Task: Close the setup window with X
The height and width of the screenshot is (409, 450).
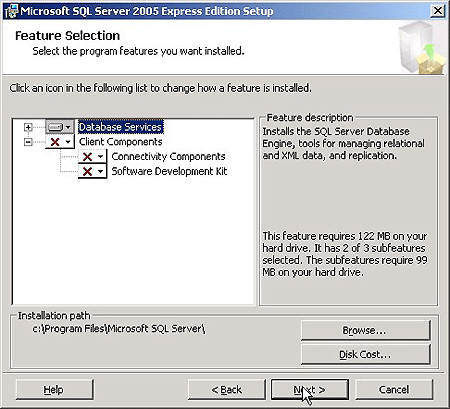Action: [437, 11]
